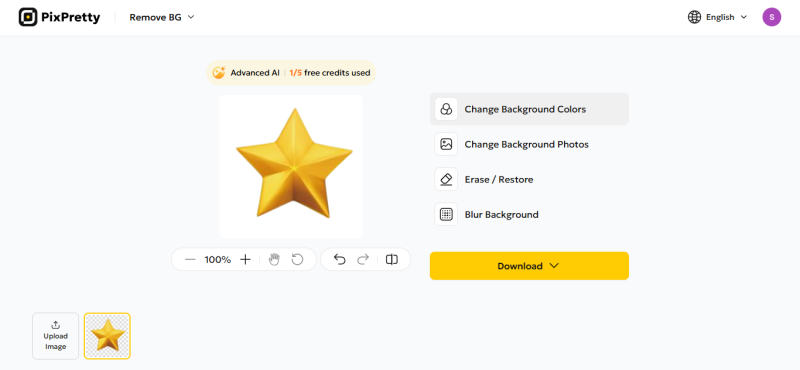Click the yellow Download button
The width and height of the screenshot is (800, 370).
coord(529,266)
